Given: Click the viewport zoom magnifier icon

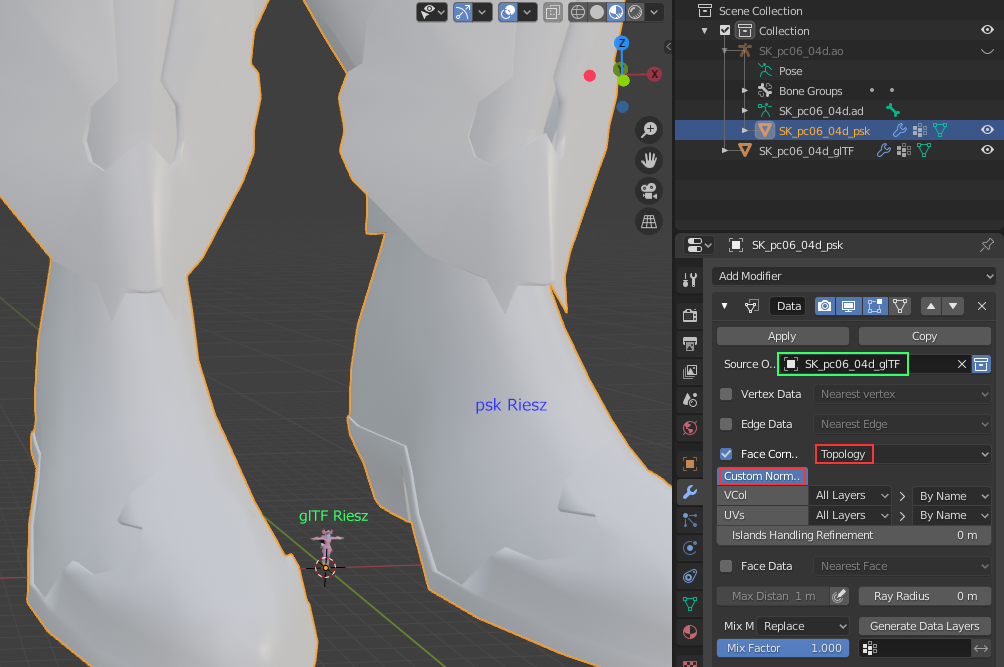Looking at the screenshot, I should (649, 130).
